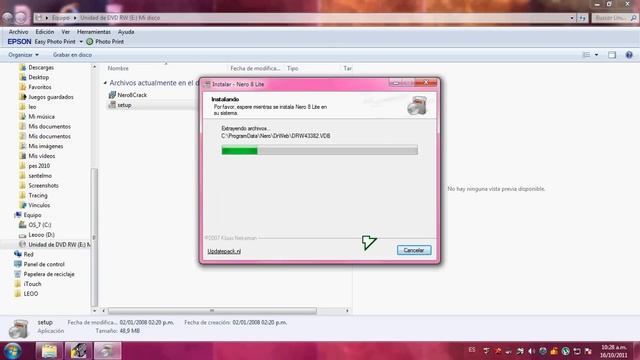Select Red network icon
The height and width of the screenshot is (360, 640).
[x=18, y=254]
